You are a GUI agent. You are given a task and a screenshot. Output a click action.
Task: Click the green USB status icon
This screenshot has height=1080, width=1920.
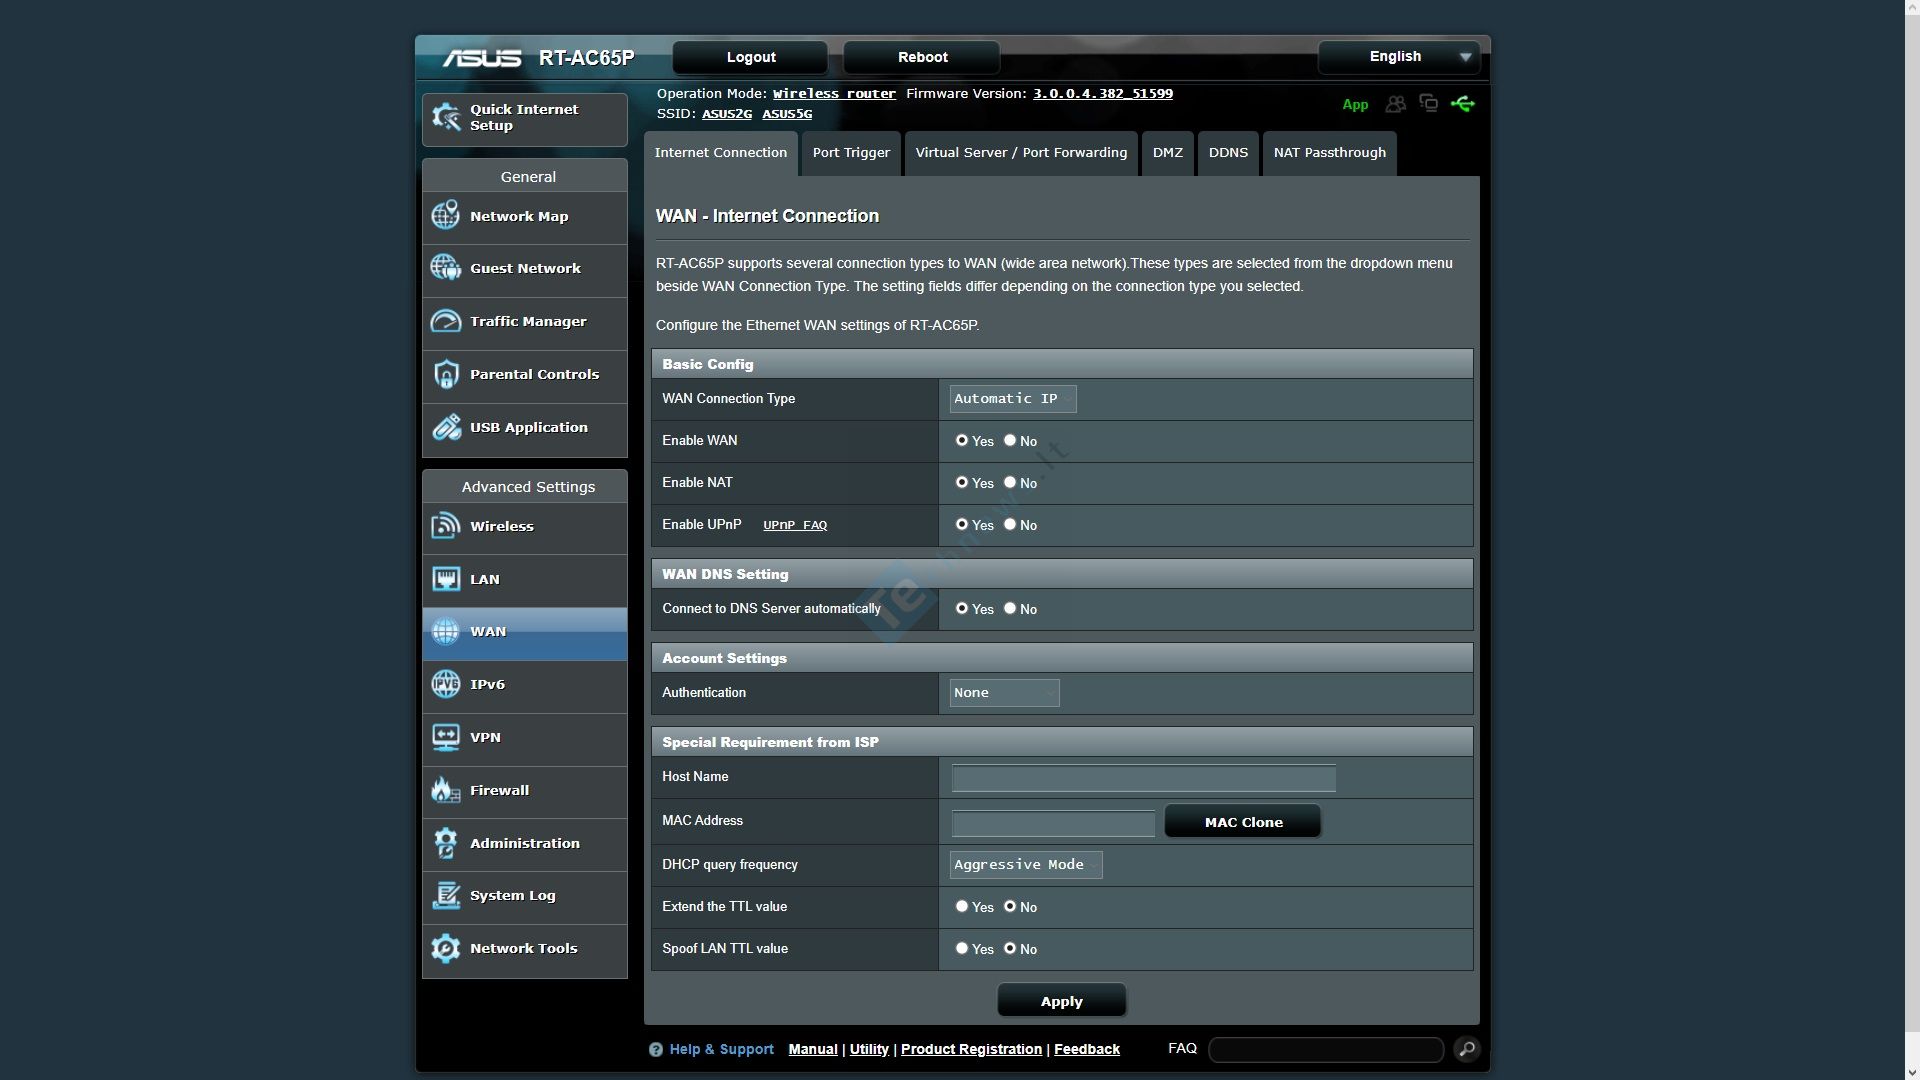tap(1463, 104)
